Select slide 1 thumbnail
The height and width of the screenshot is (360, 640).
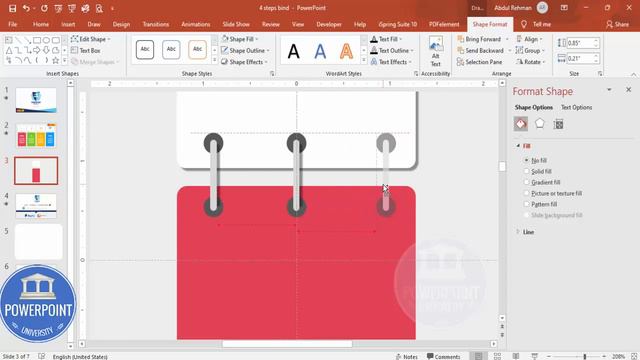(x=36, y=100)
